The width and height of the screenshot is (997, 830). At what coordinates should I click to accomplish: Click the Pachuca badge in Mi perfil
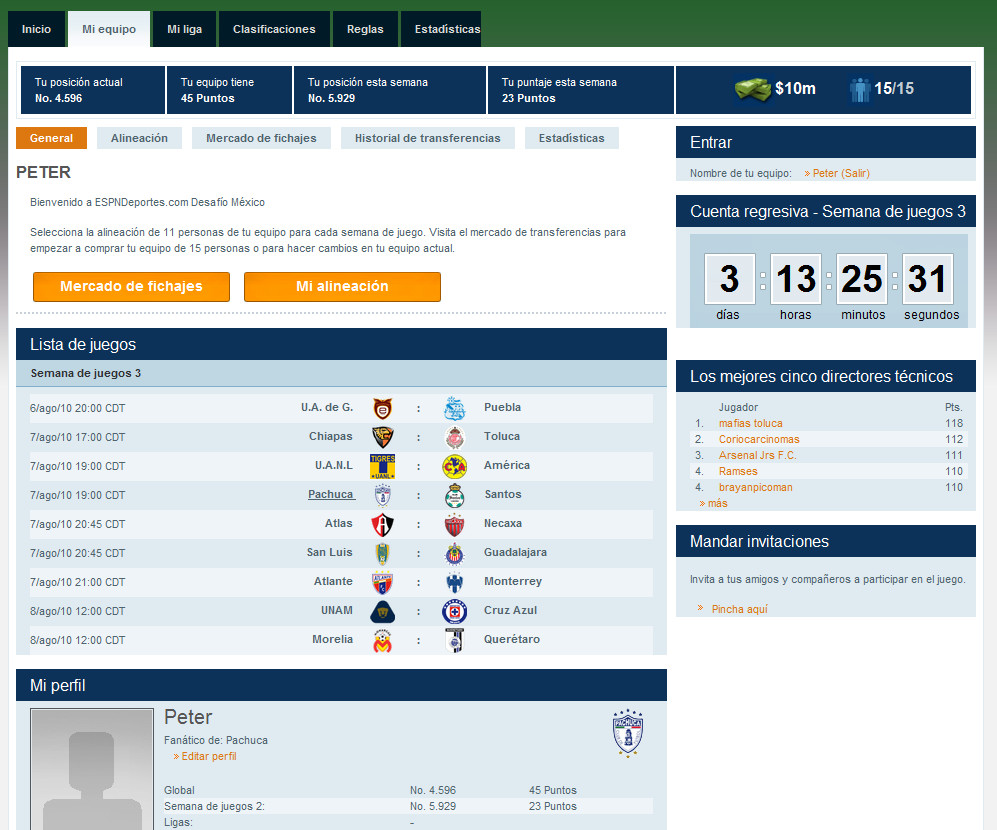click(628, 733)
